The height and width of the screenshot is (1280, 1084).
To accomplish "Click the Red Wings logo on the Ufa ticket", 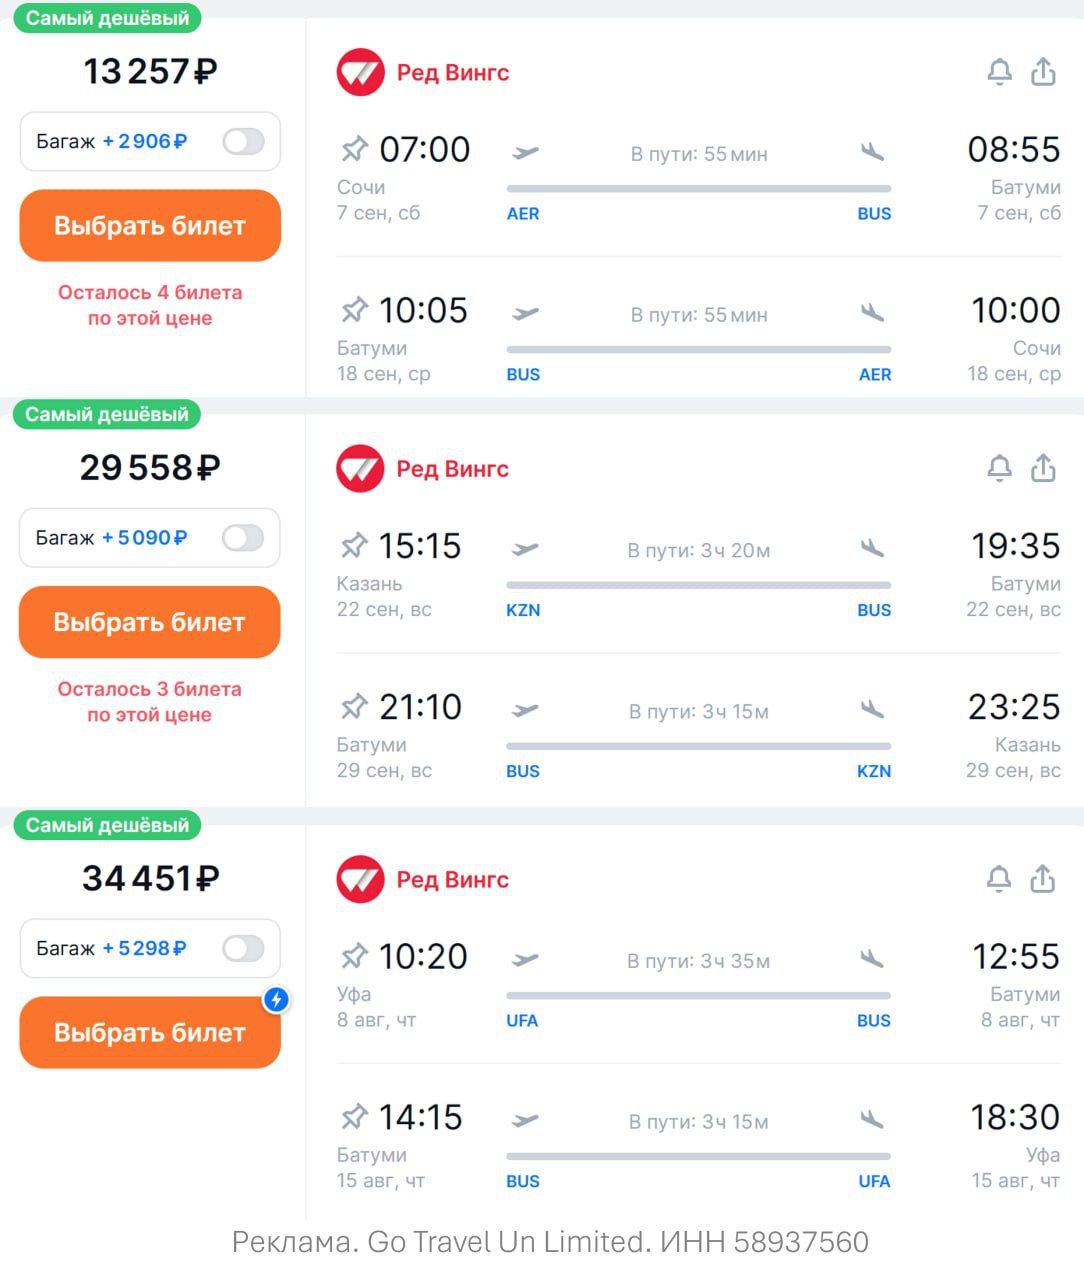I will (360, 880).
